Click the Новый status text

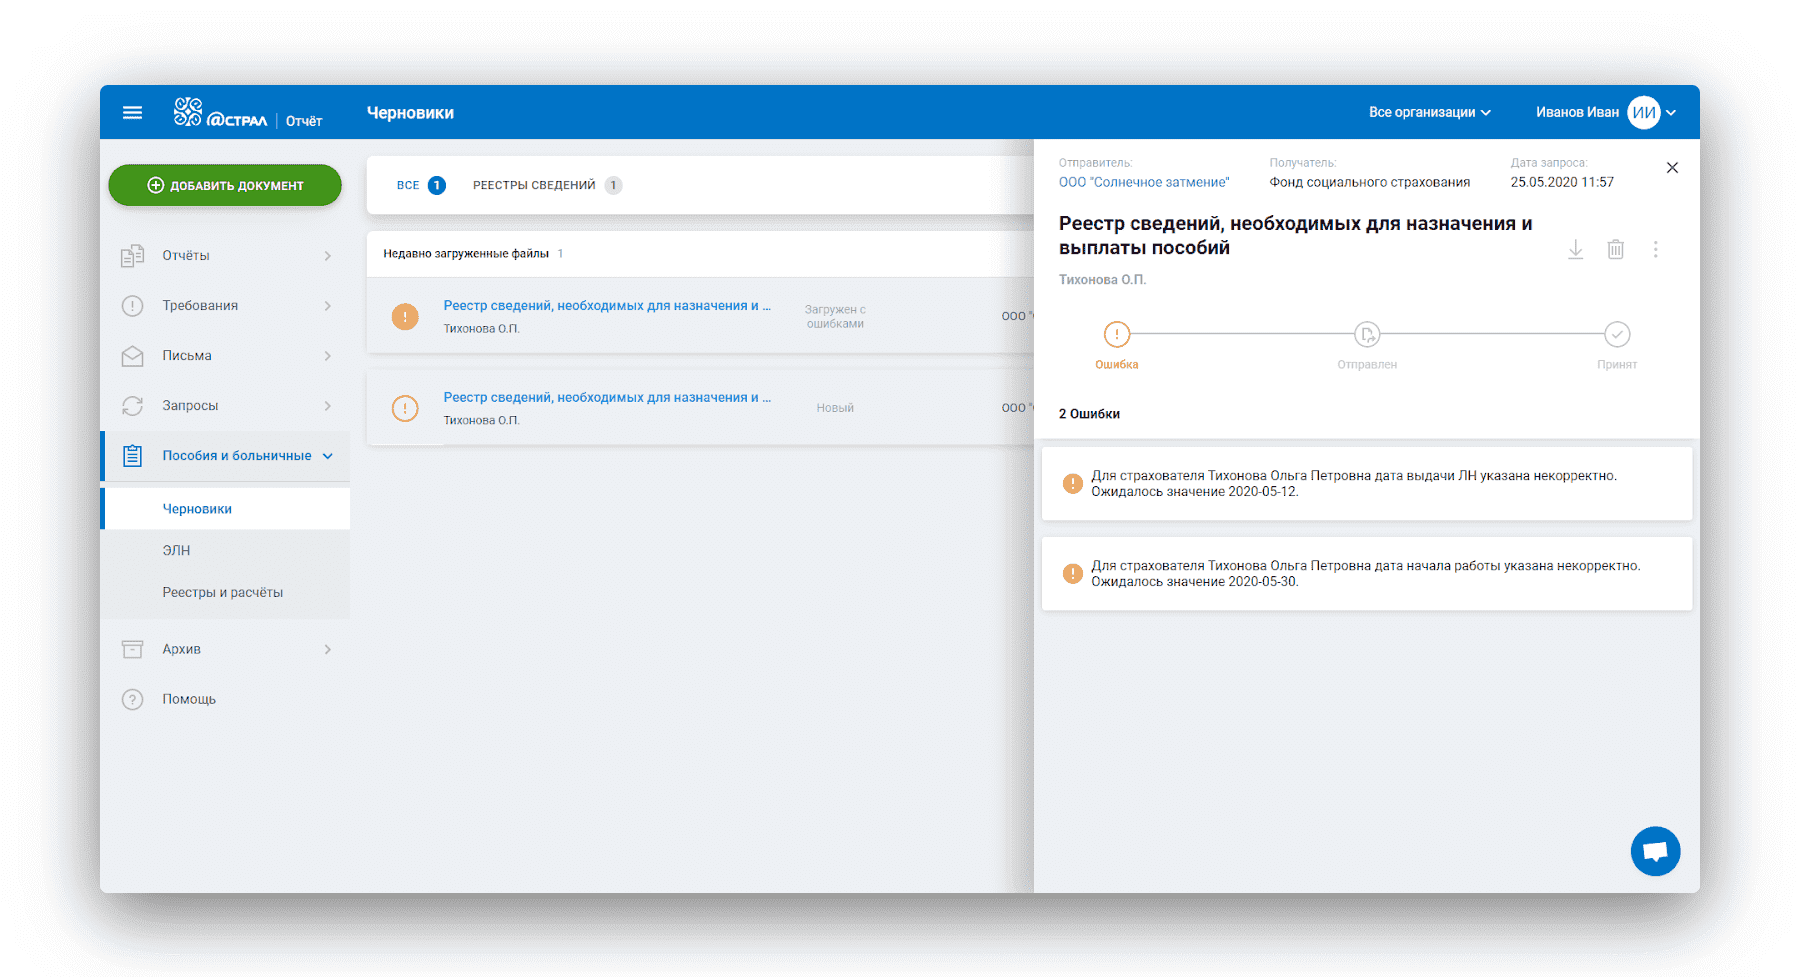click(x=835, y=408)
